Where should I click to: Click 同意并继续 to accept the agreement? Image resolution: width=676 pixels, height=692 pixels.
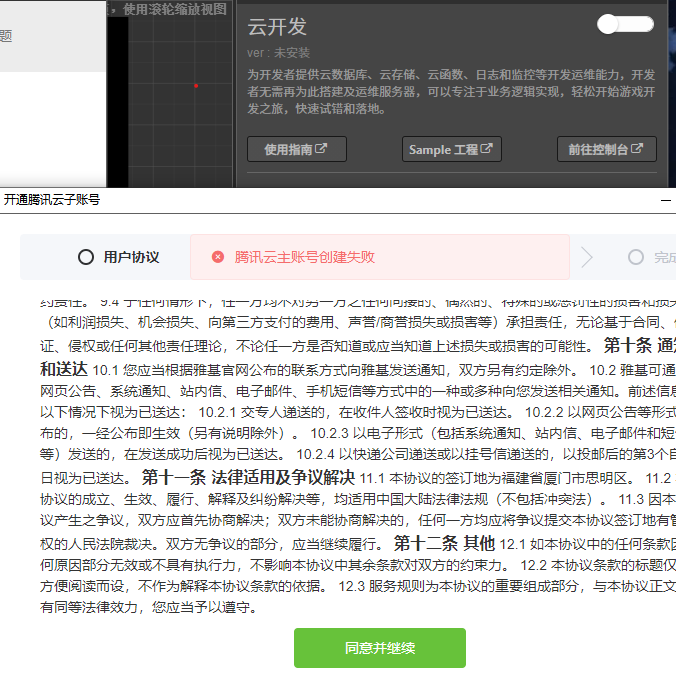(x=380, y=648)
